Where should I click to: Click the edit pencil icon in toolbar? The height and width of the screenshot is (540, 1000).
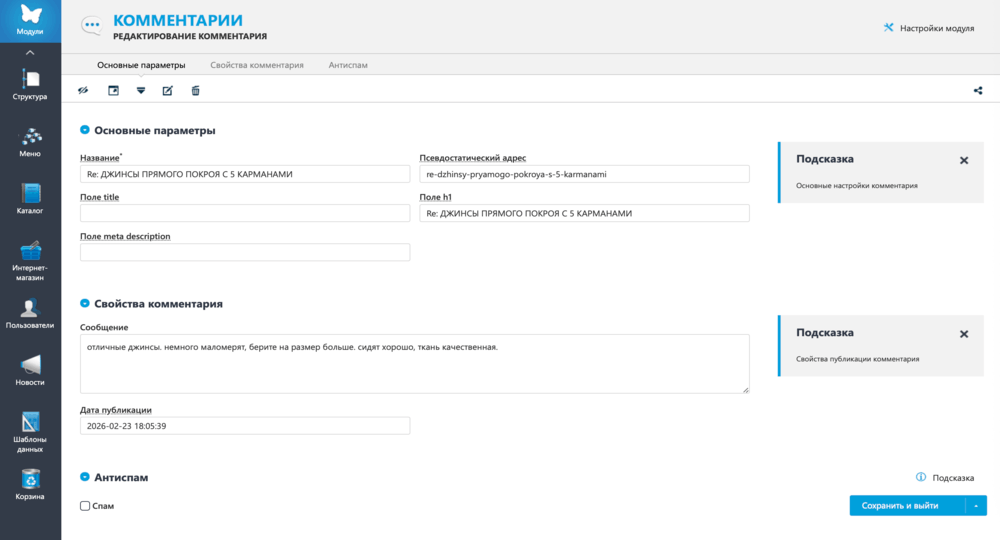coord(167,91)
